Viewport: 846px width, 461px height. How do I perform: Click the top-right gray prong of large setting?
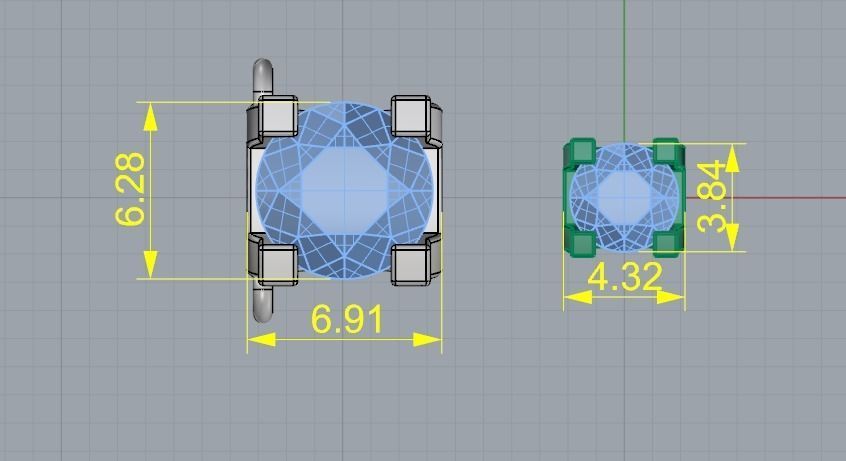411,116
